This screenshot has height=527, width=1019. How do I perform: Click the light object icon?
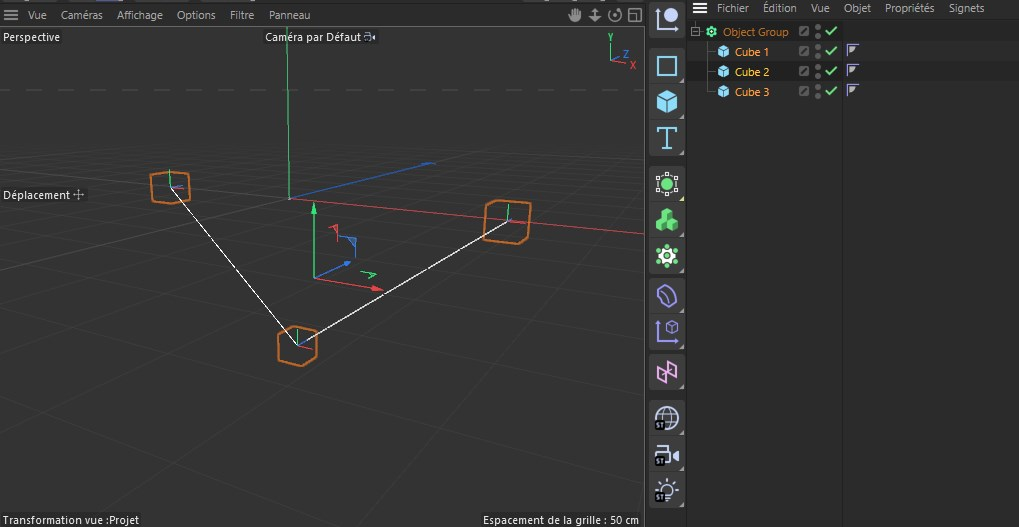pyautogui.click(x=667, y=491)
